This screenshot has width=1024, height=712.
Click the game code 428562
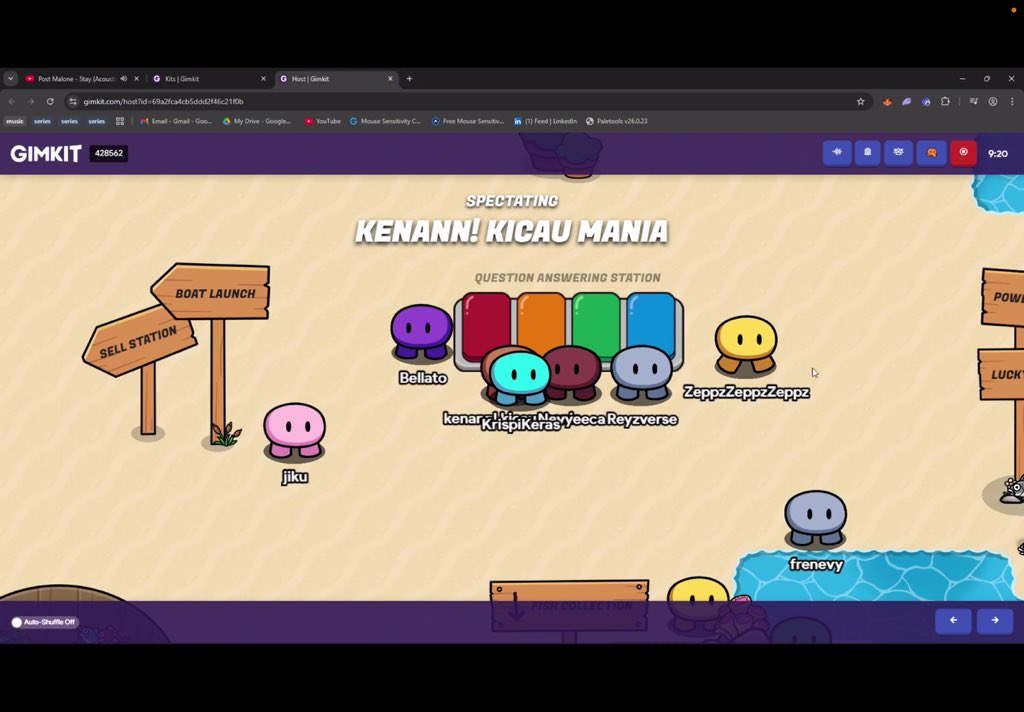pos(108,154)
